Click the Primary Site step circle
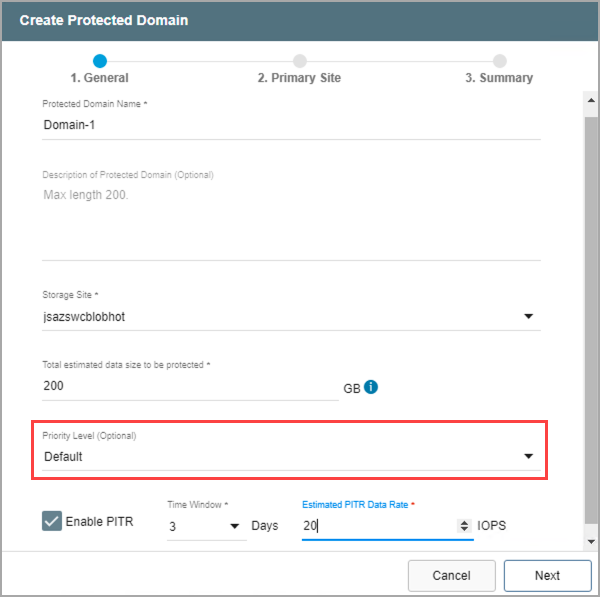The image size is (600, 597). click(300, 61)
